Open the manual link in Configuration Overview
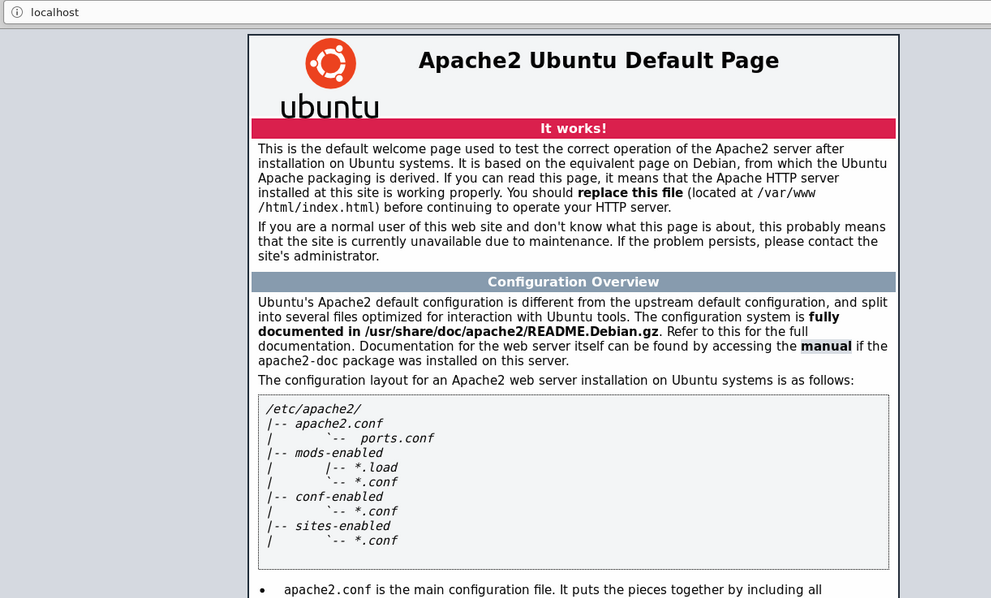Viewport: 992px width, 598px height. [x=826, y=346]
